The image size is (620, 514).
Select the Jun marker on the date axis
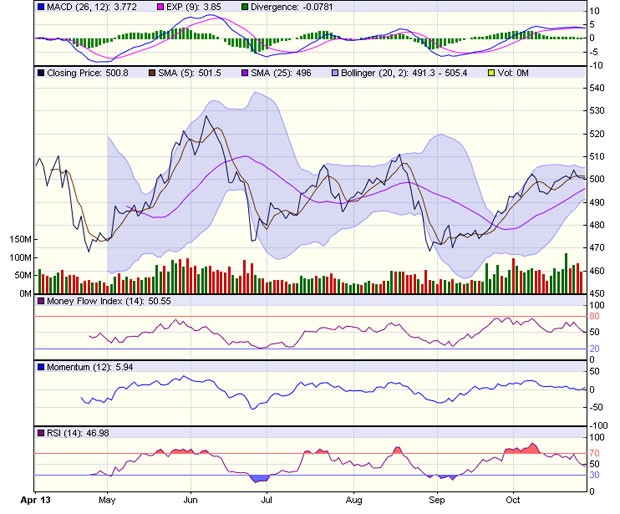(x=188, y=497)
